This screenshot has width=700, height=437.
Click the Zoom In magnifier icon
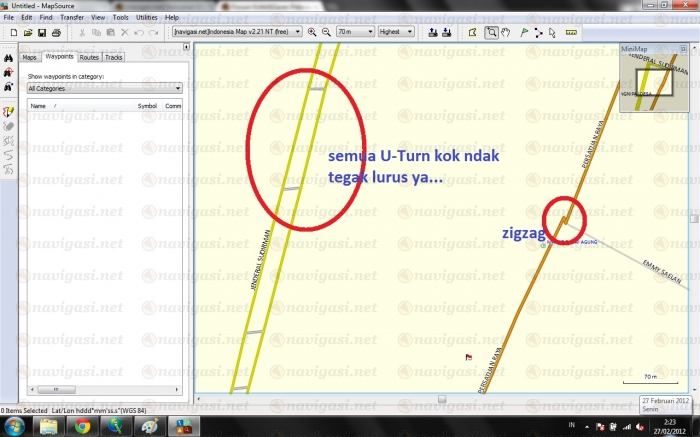pos(312,32)
